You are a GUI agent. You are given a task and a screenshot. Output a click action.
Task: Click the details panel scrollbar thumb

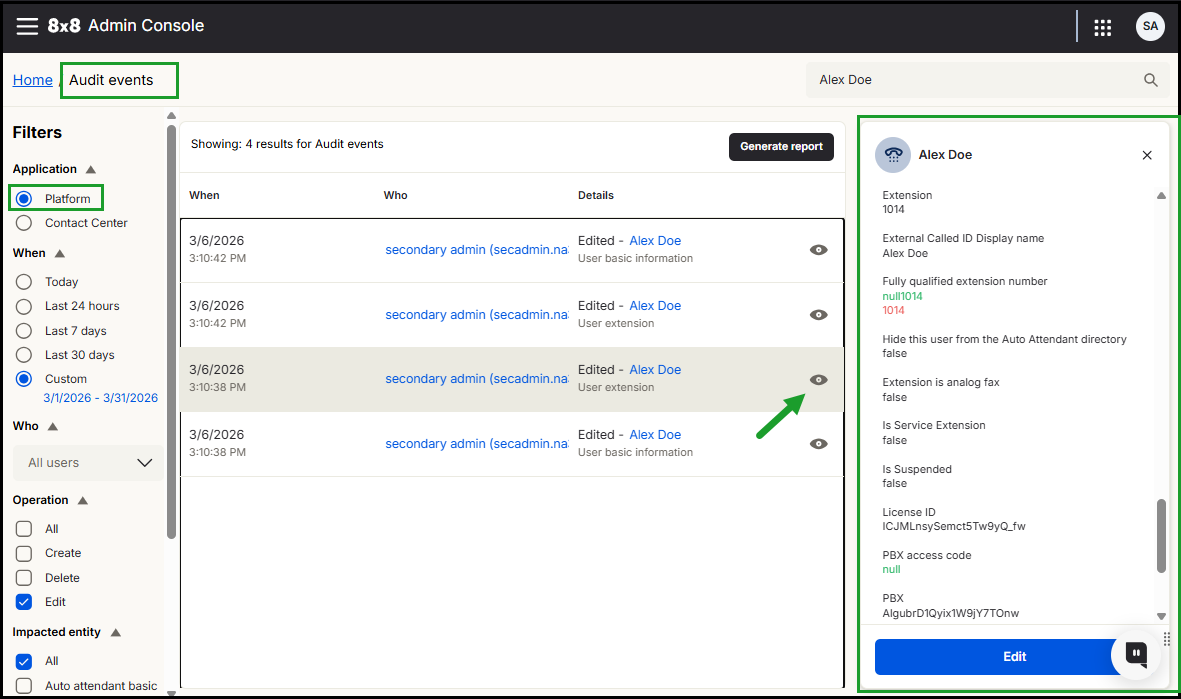coord(1161,536)
